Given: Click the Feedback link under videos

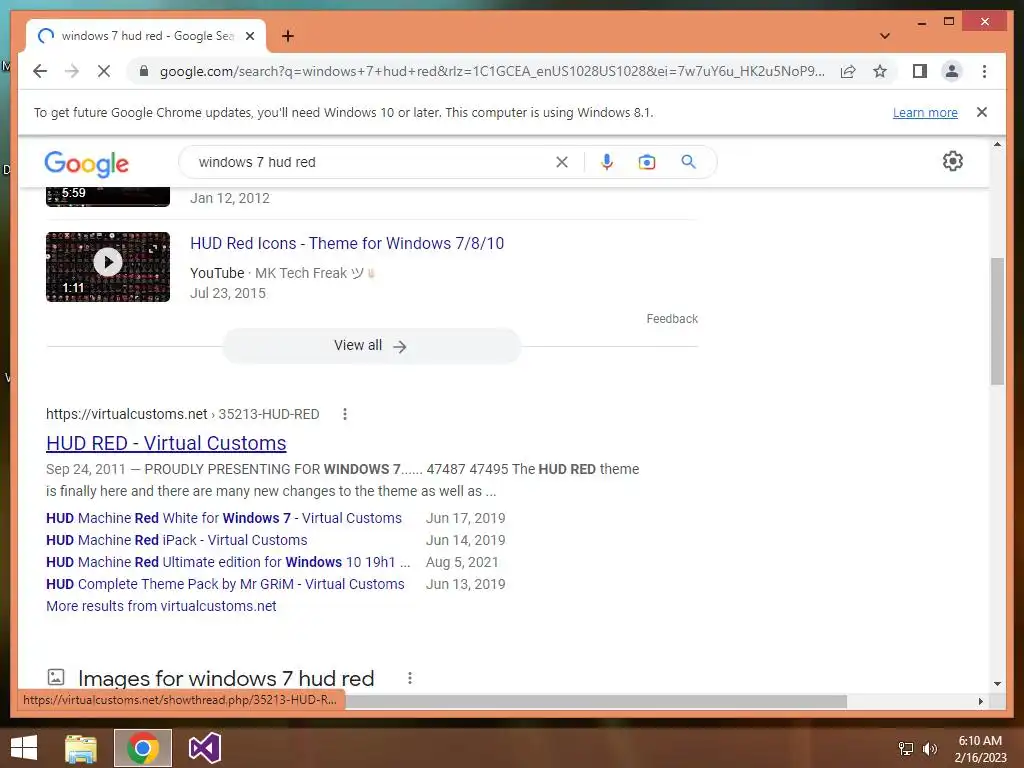Looking at the screenshot, I should tap(672, 319).
